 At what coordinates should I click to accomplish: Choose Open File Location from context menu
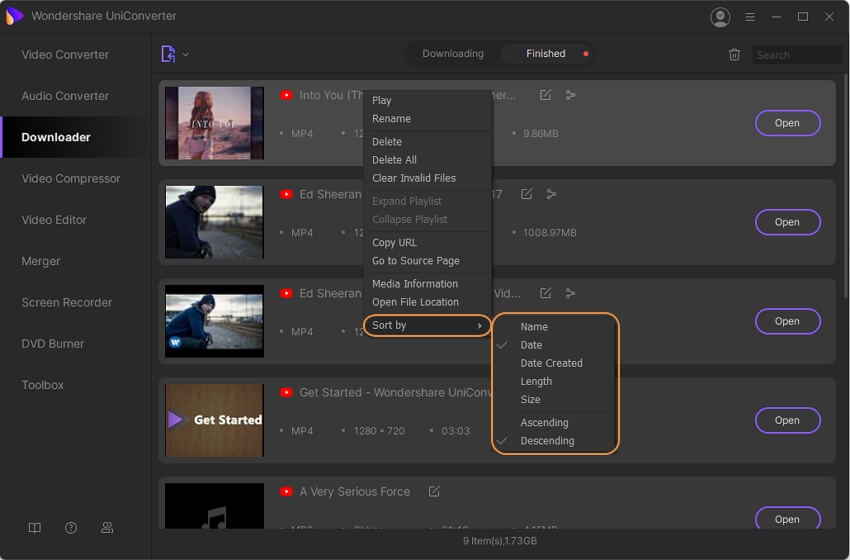(x=415, y=302)
